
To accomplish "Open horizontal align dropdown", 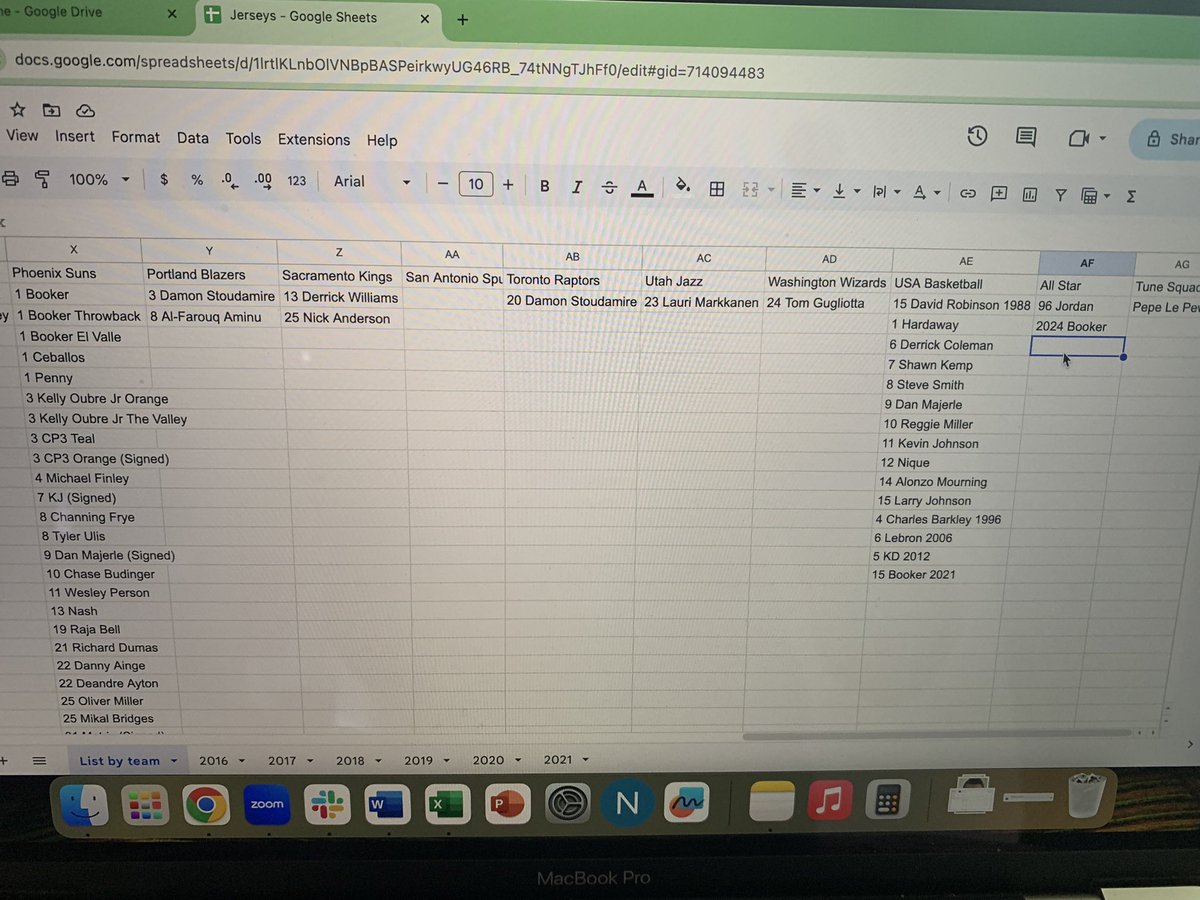I will 805,190.
